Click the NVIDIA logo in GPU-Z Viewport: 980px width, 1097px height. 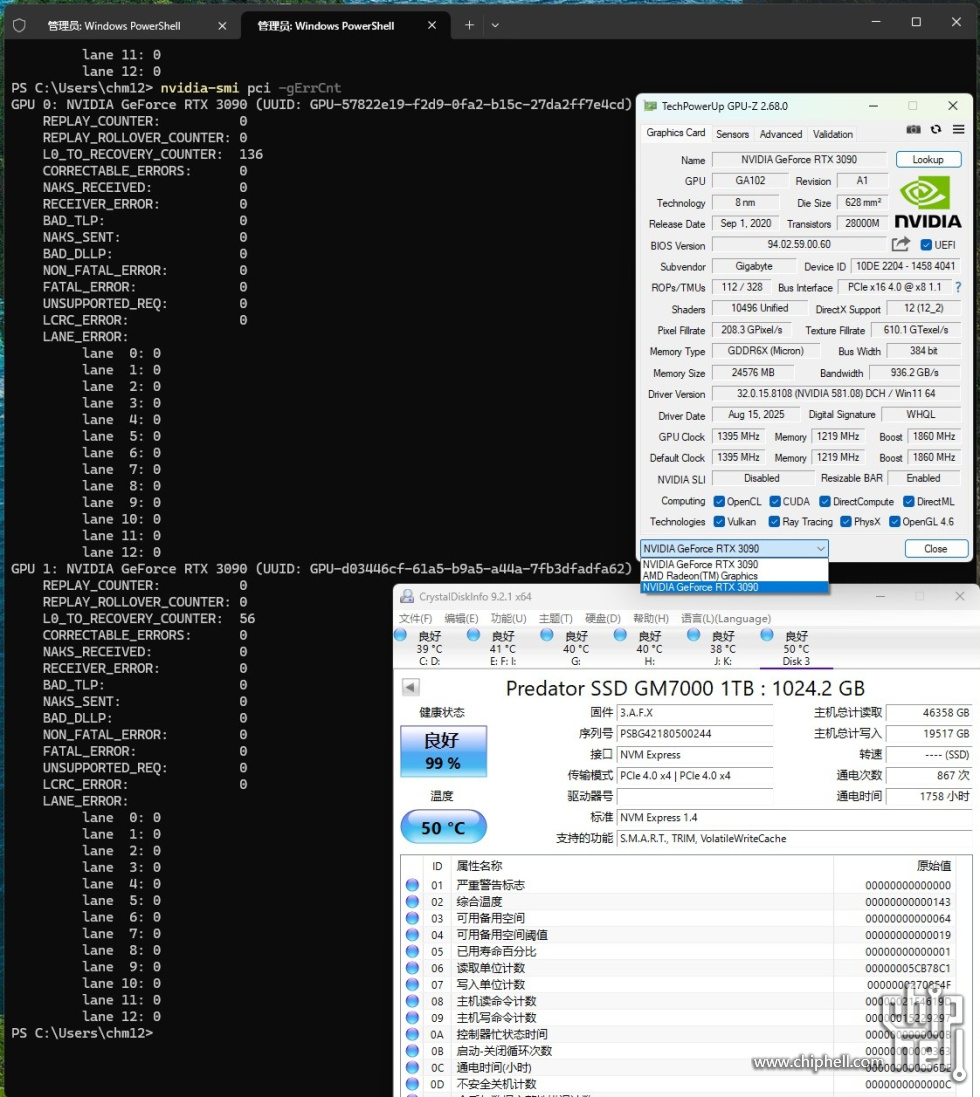928,201
